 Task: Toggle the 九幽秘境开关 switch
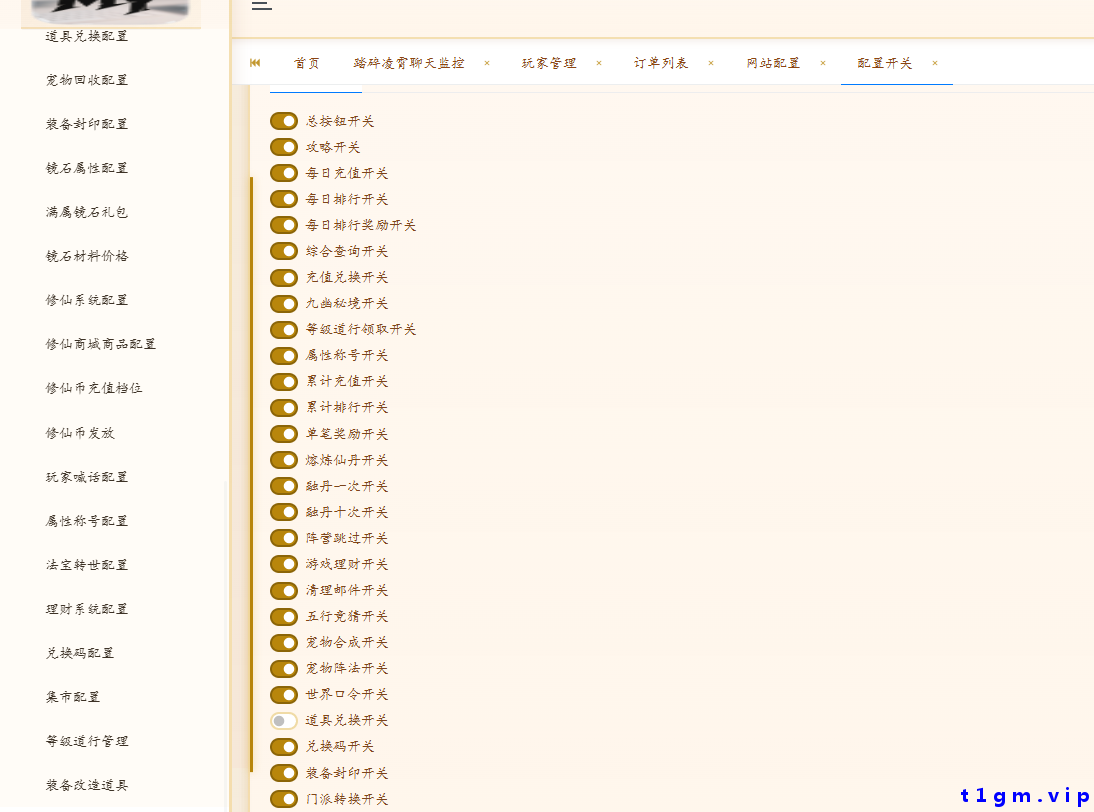(x=283, y=303)
